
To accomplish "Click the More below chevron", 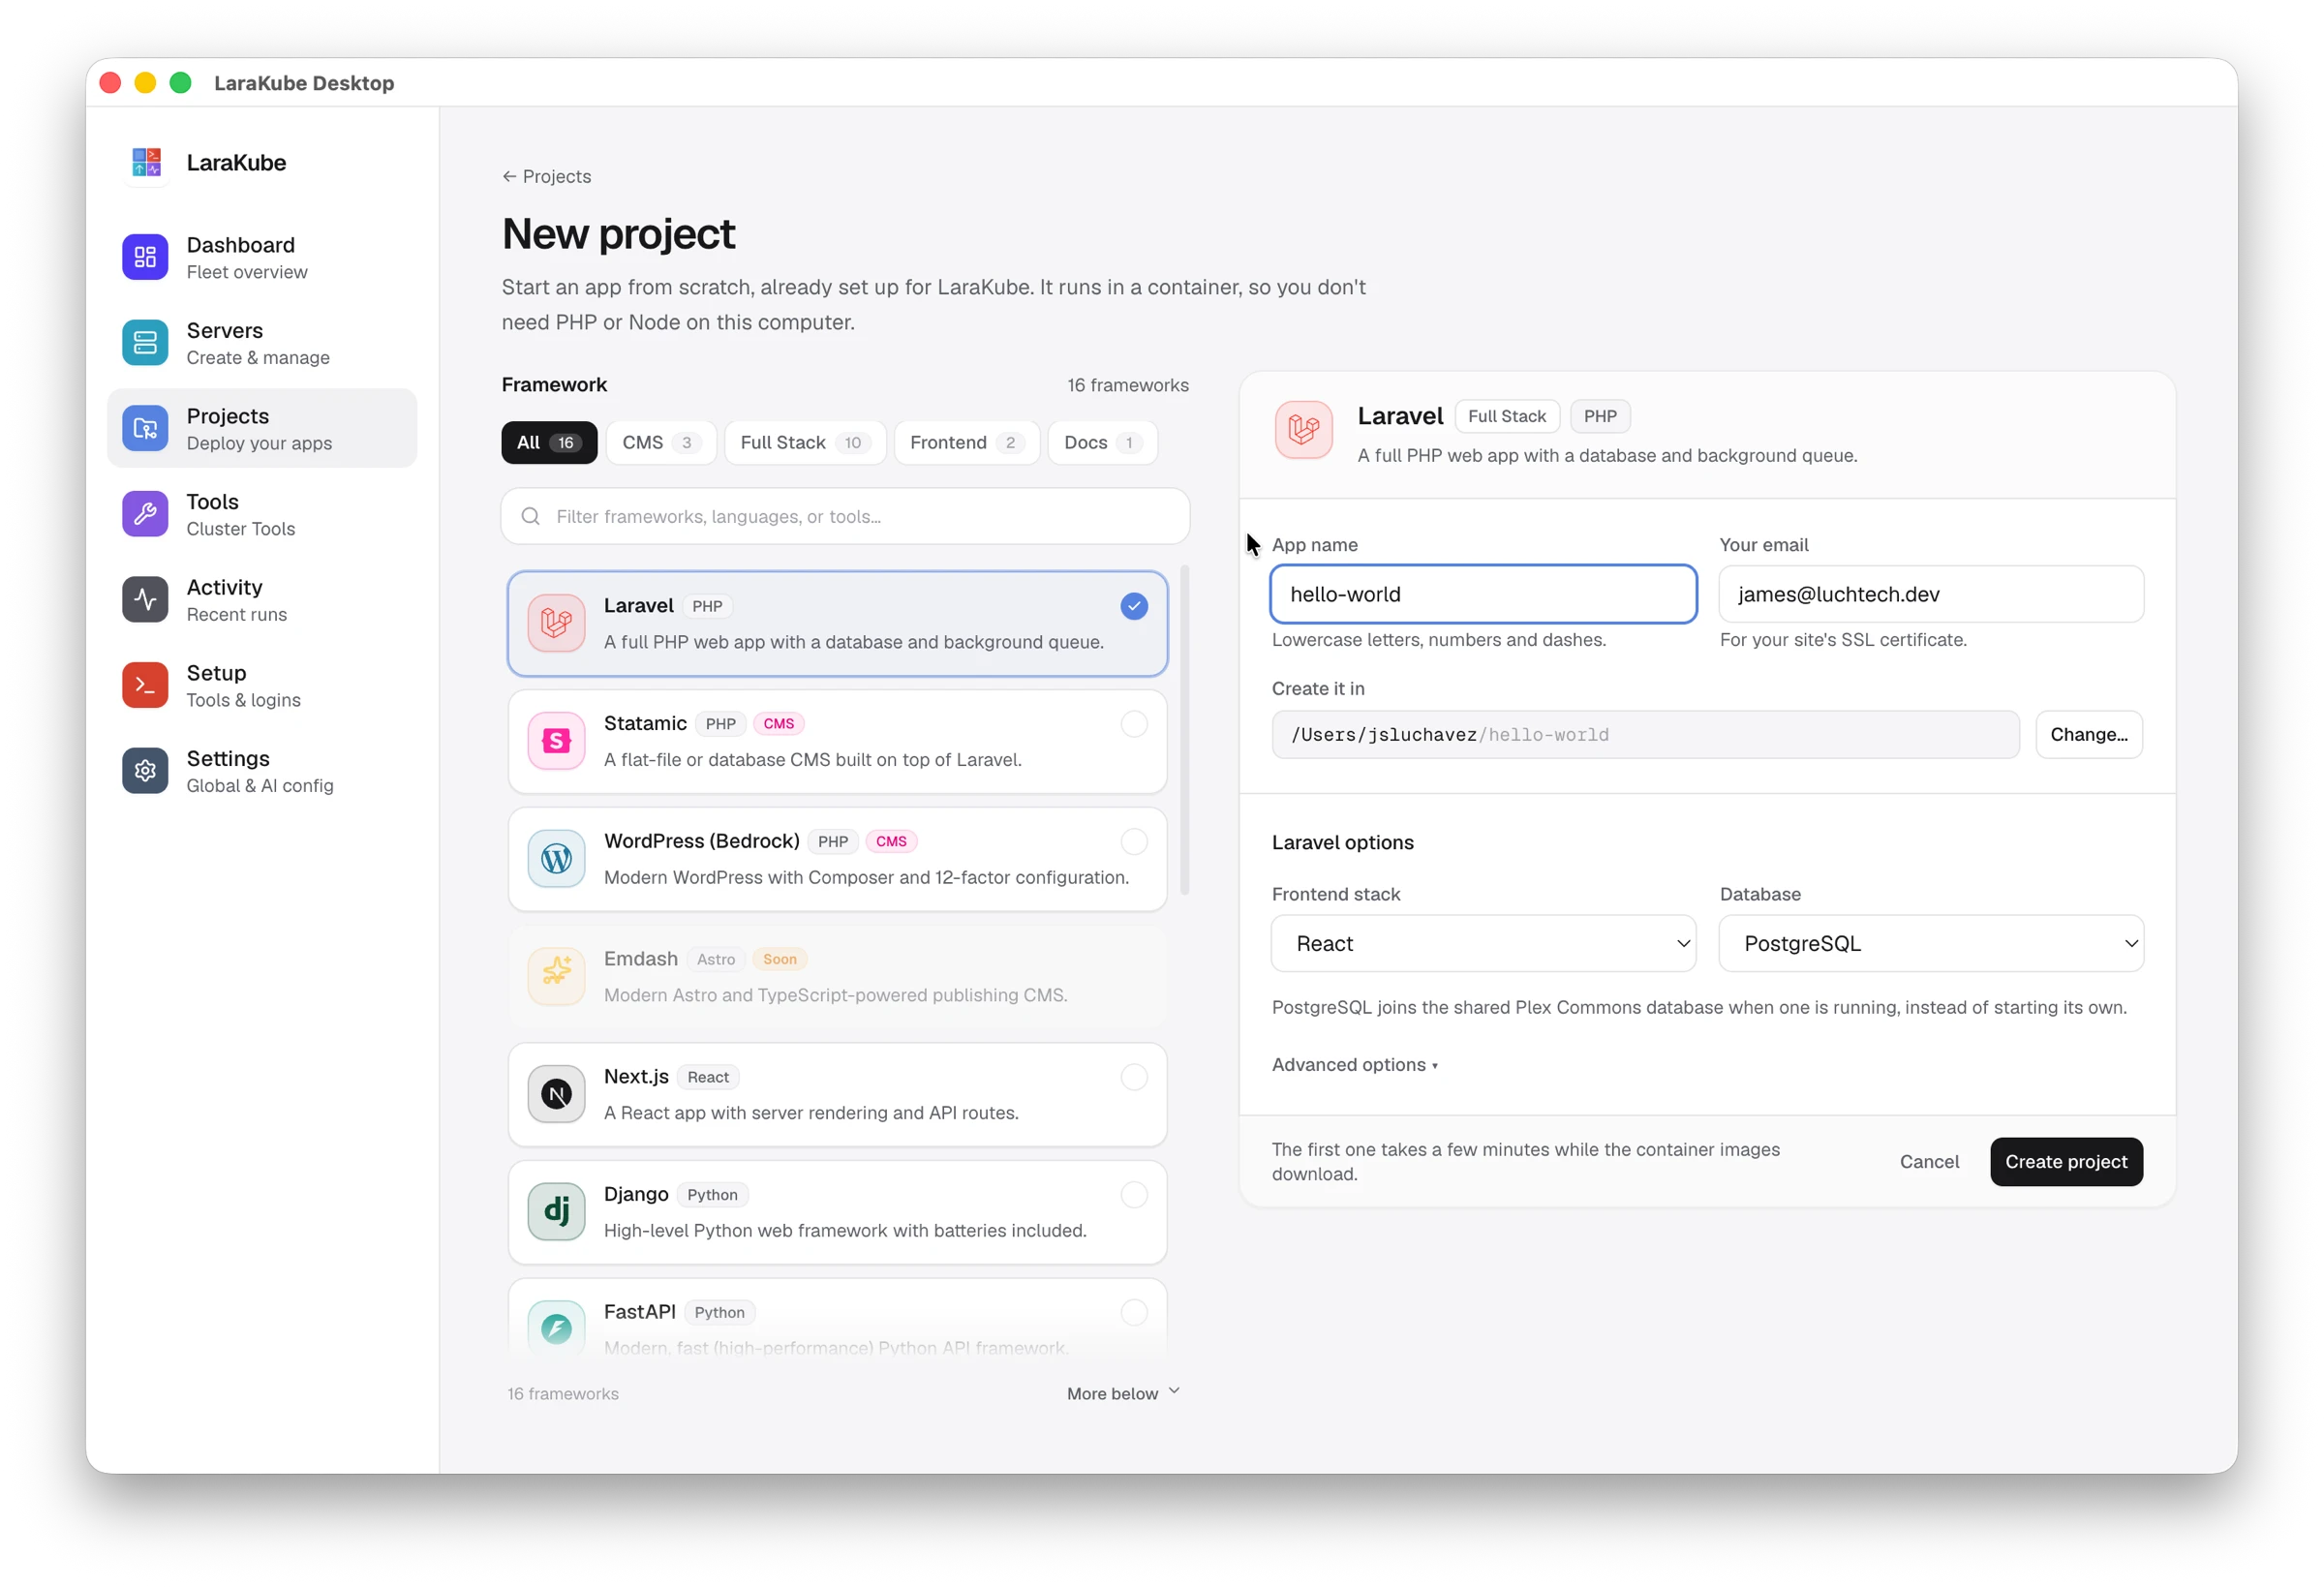I will pos(1174,1392).
